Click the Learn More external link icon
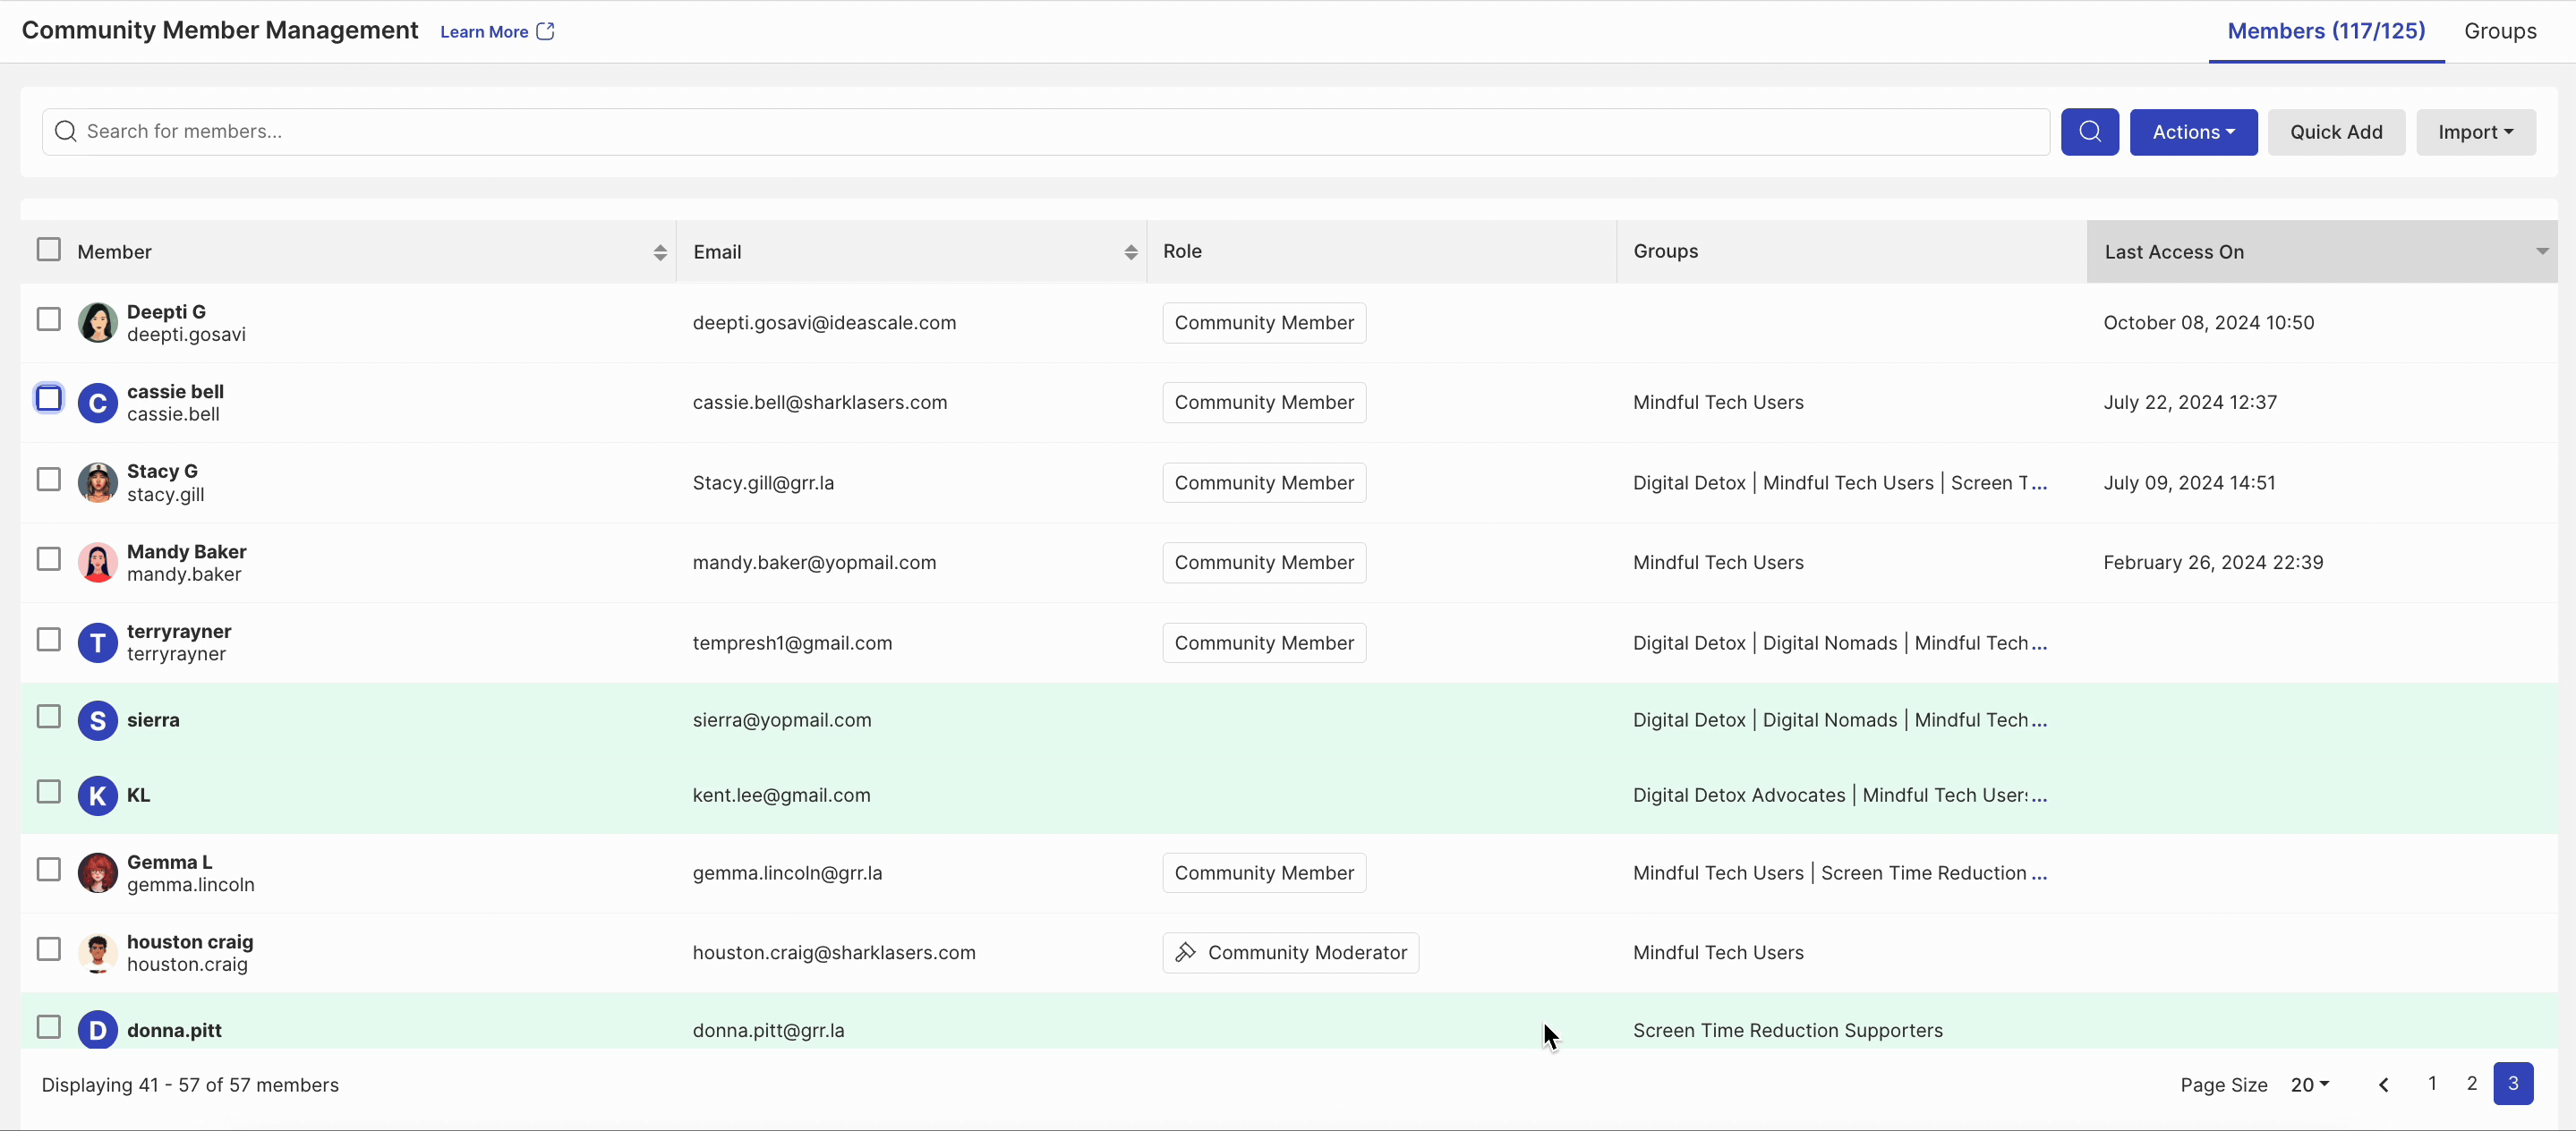Screen dimensions: 2576x1131 (545, 32)
